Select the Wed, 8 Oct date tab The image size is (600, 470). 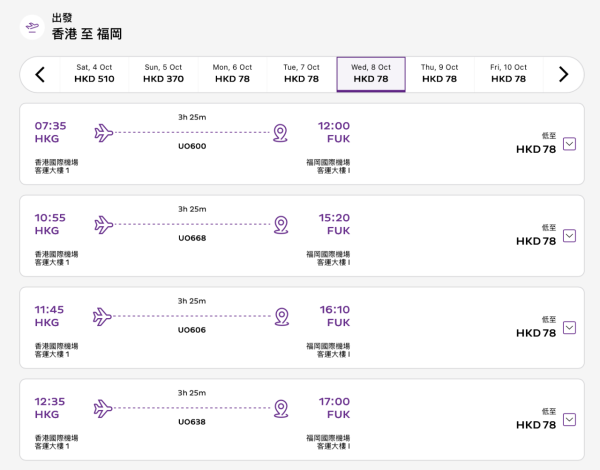click(x=371, y=74)
